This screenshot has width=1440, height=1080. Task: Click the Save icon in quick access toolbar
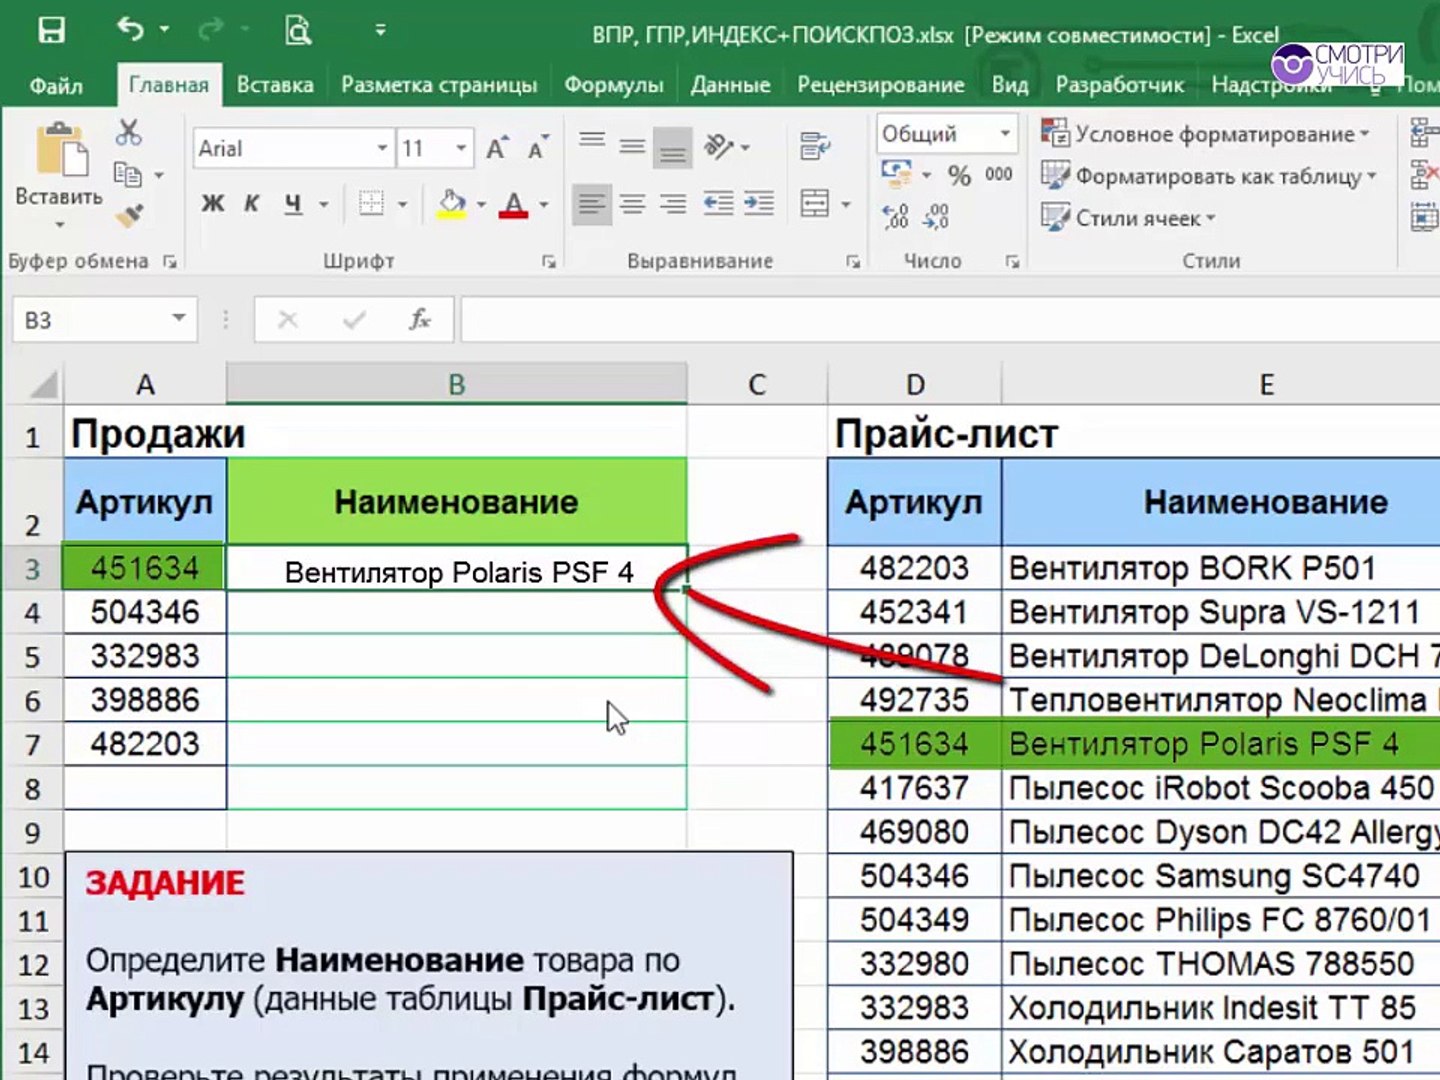[x=51, y=30]
